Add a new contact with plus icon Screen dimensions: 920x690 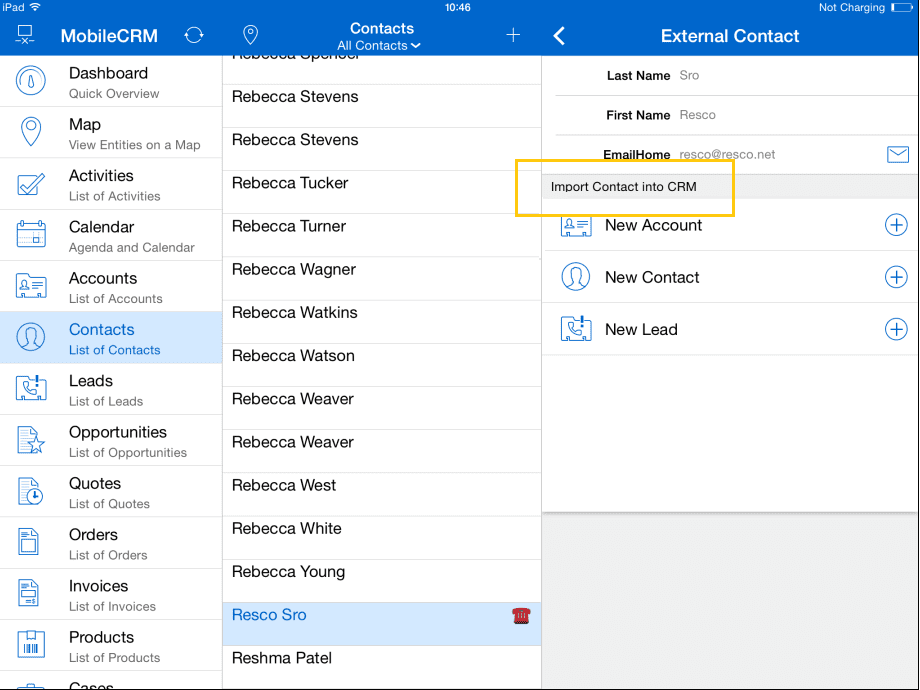pos(513,35)
